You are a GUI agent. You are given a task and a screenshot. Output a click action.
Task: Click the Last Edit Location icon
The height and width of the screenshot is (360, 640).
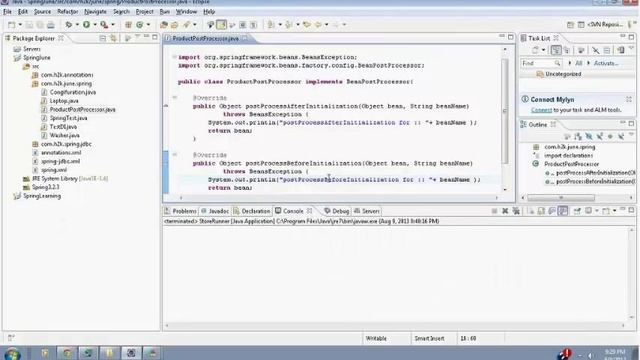tap(307, 25)
